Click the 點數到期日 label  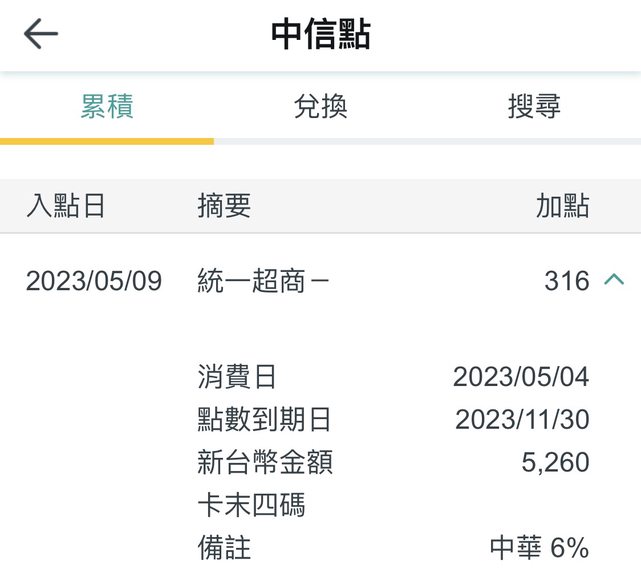pos(264,420)
